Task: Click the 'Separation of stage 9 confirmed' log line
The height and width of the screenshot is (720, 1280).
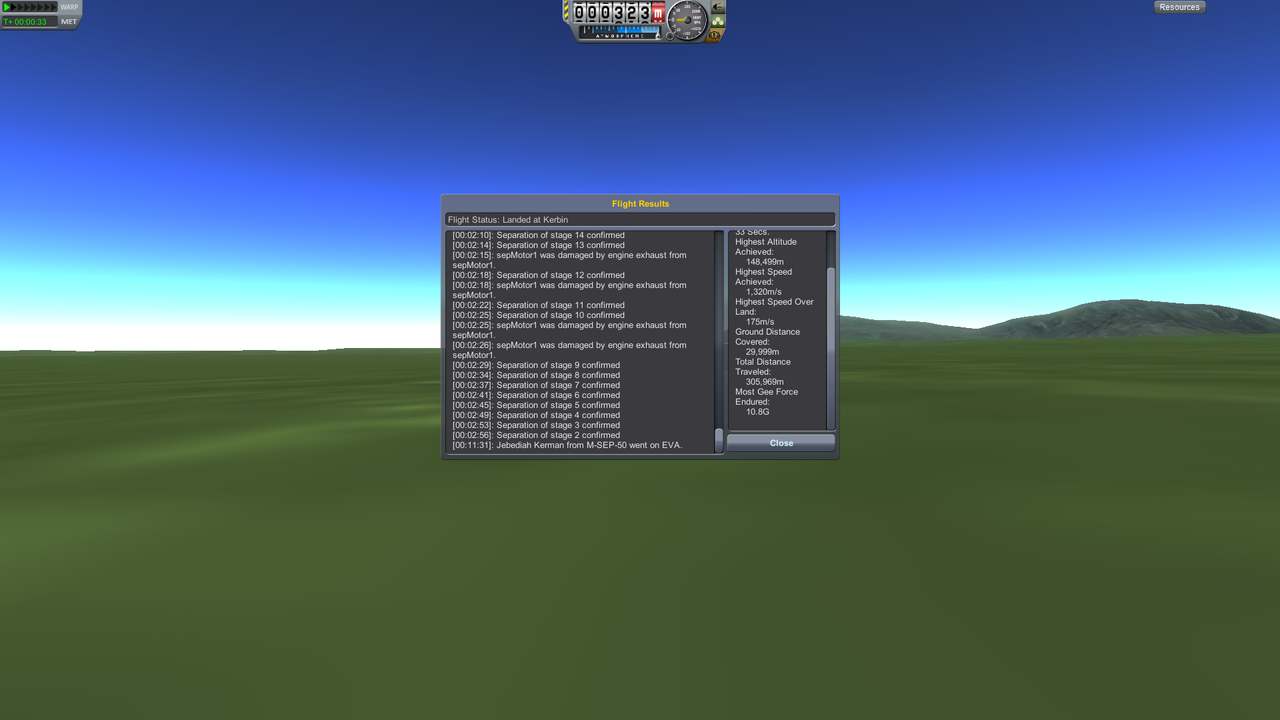Action: coord(536,365)
